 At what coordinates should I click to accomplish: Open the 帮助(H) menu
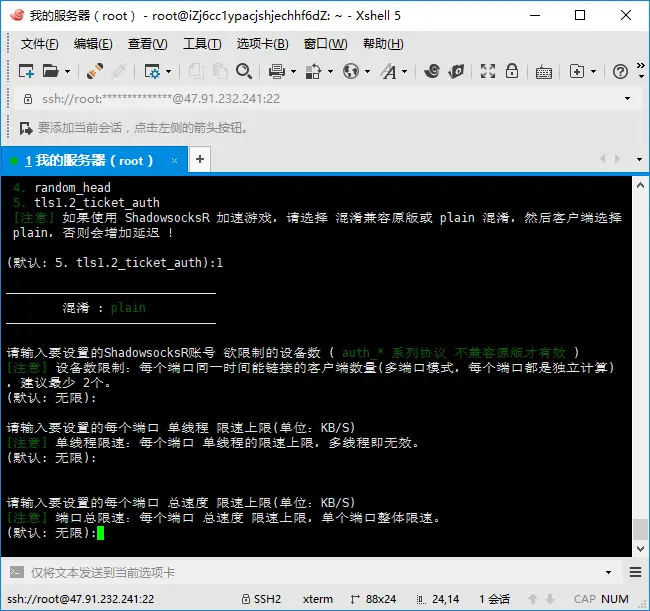pyautogui.click(x=383, y=44)
